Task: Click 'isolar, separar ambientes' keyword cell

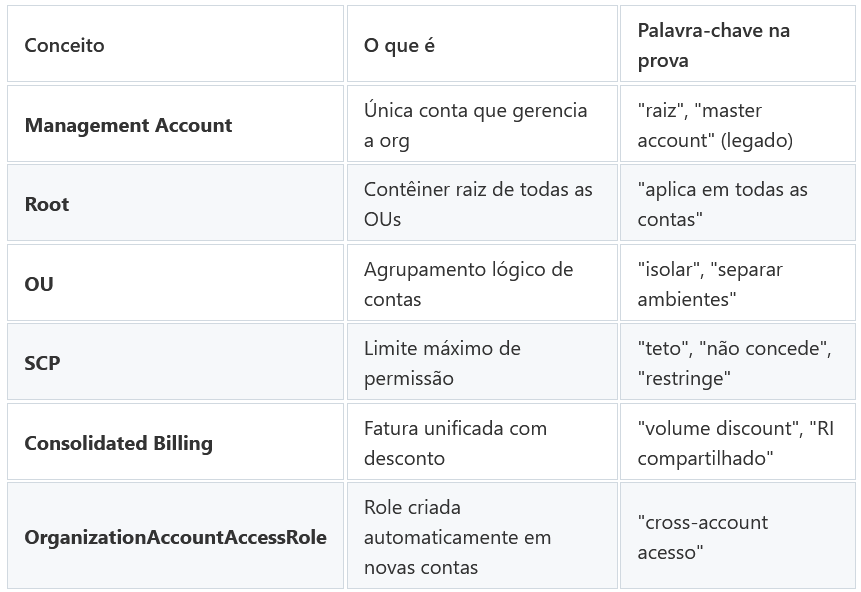Action: (x=737, y=283)
